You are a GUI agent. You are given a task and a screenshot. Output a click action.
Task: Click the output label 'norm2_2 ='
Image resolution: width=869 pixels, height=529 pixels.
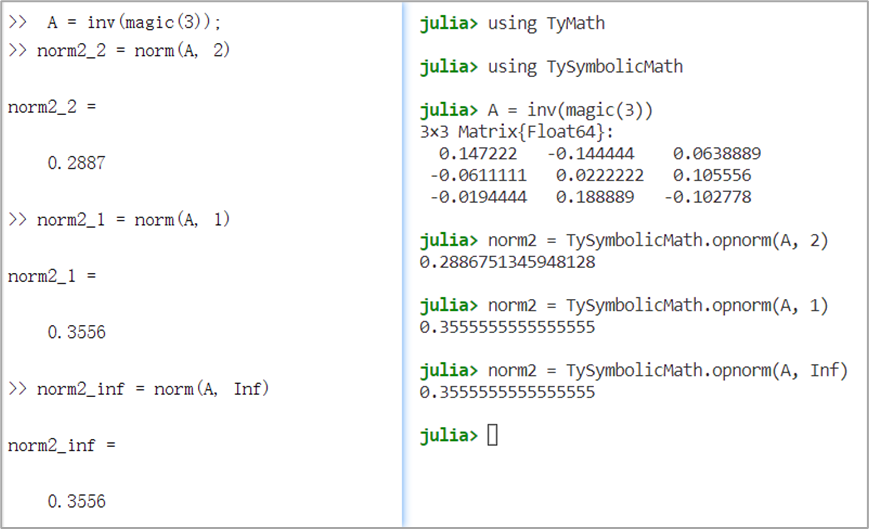coord(52,107)
